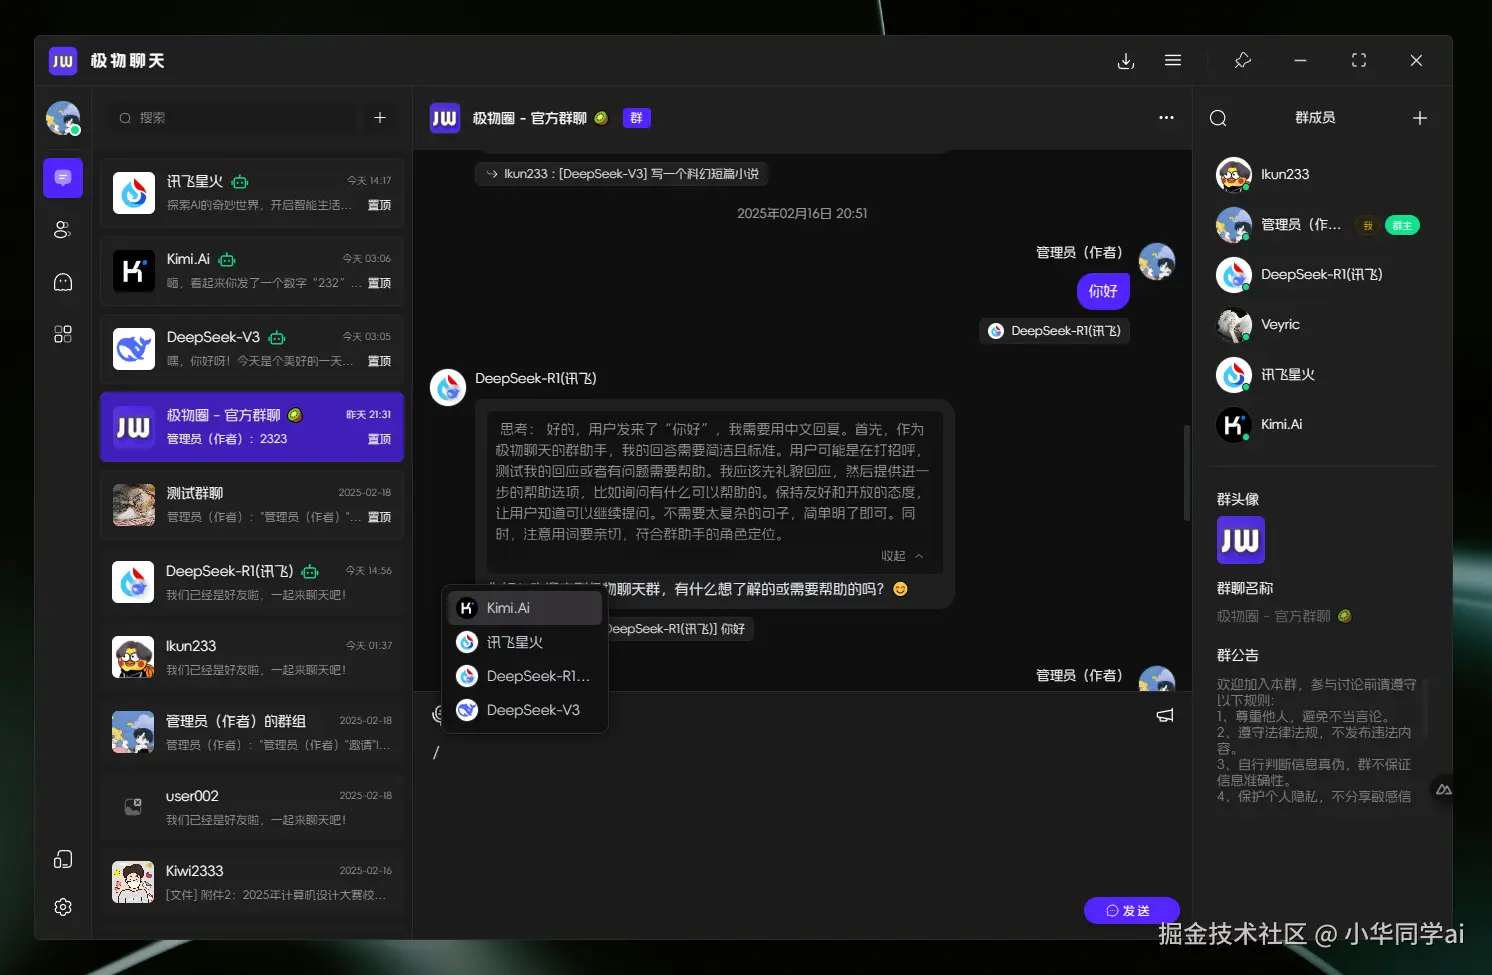The image size is (1492, 975).
Task: Click the 群成员 panel title
Action: coord(1315,118)
